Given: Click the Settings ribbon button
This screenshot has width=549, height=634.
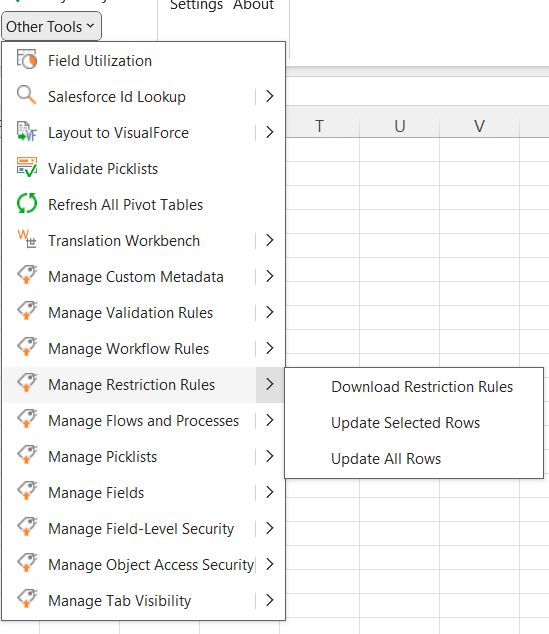Looking at the screenshot, I should point(196,5).
